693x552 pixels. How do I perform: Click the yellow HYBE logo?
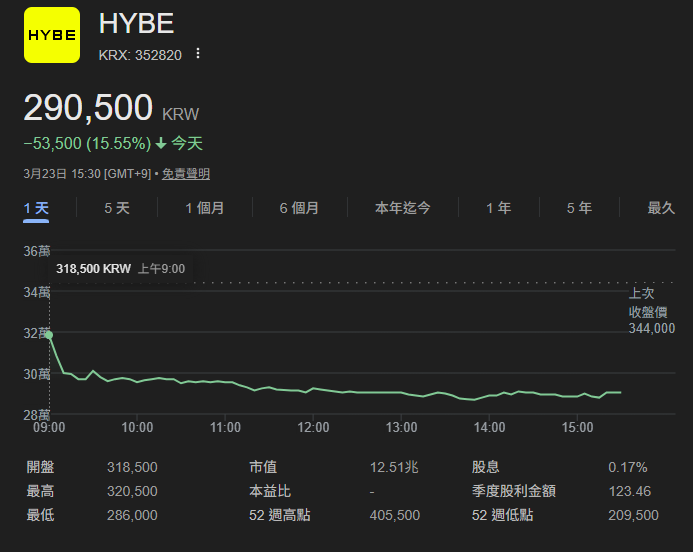click(52, 35)
